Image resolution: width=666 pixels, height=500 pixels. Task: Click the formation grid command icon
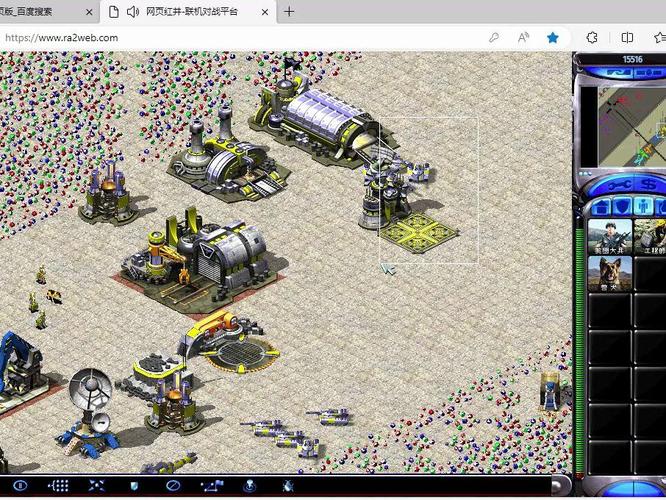tap(58, 485)
